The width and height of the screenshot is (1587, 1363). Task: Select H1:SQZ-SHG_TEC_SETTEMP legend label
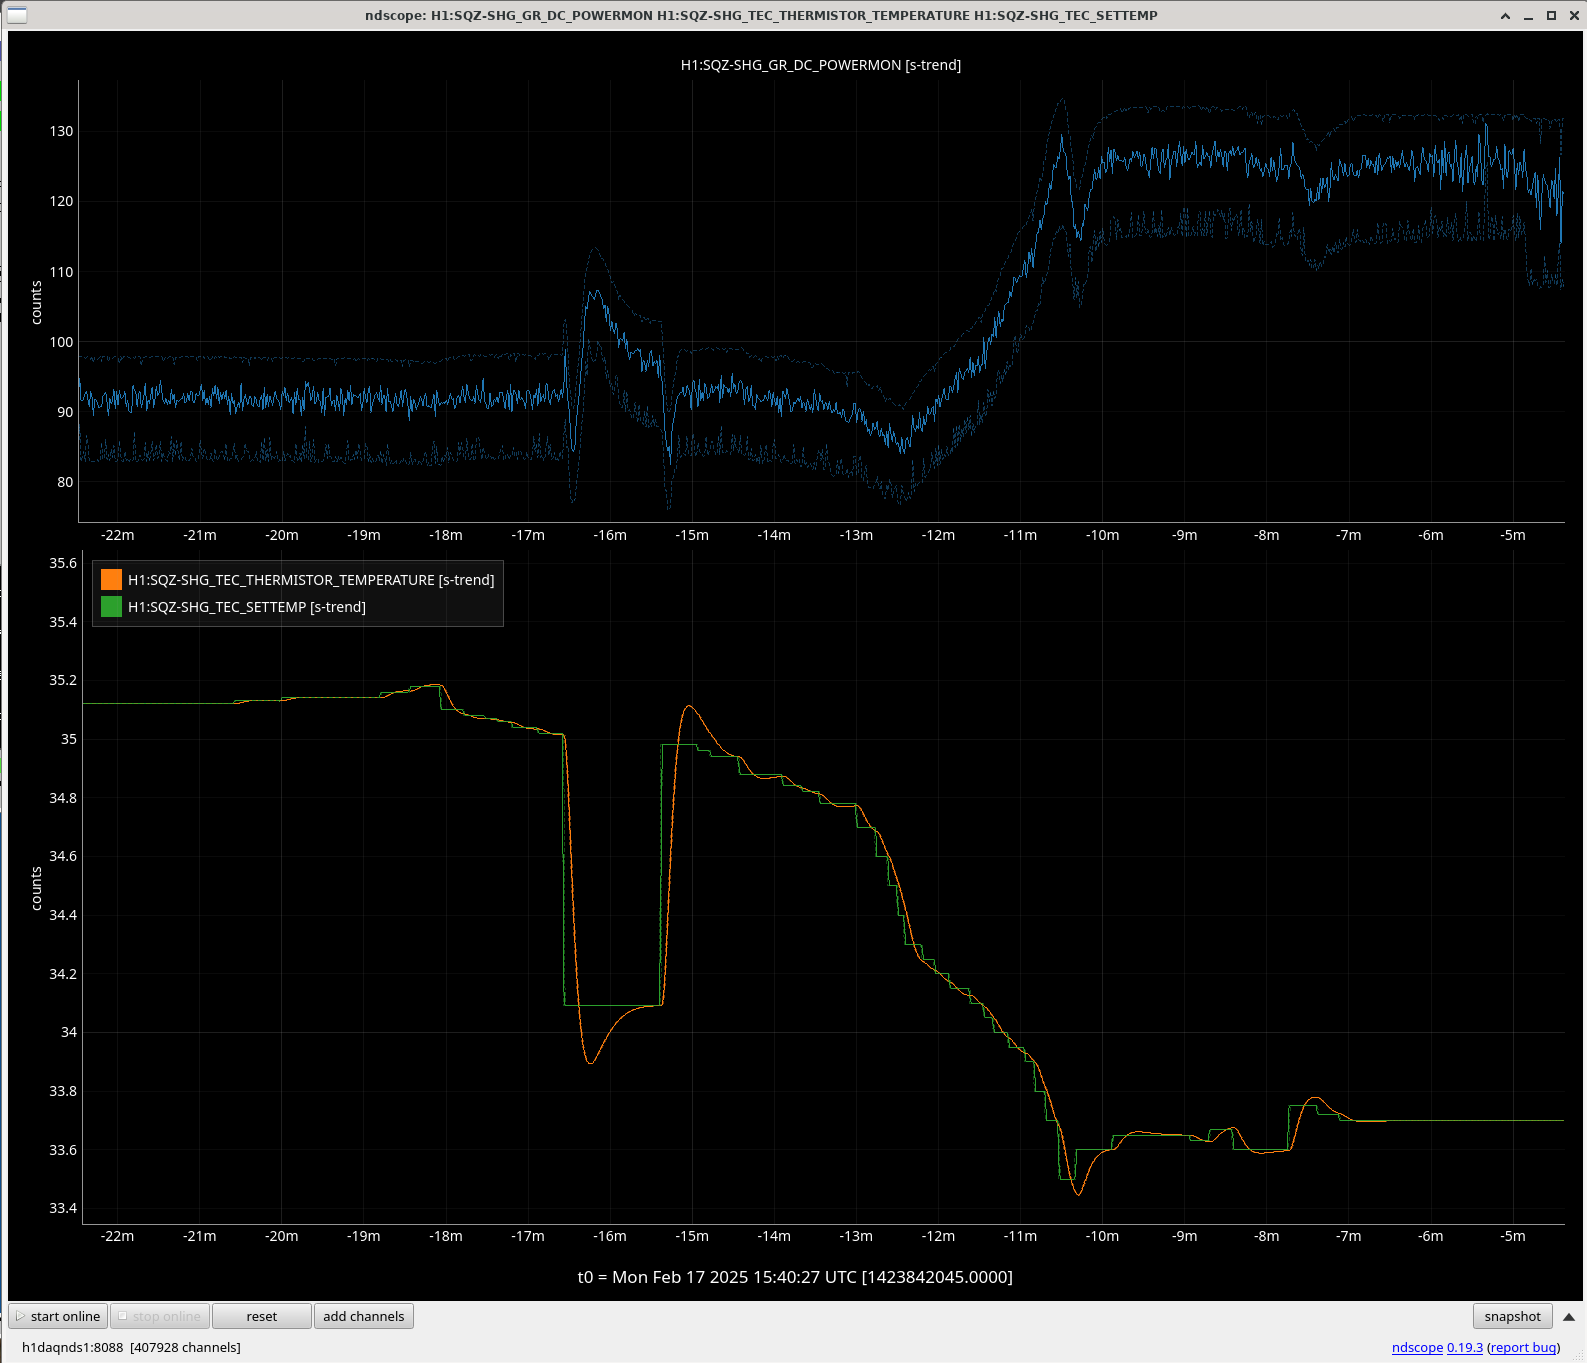click(247, 607)
